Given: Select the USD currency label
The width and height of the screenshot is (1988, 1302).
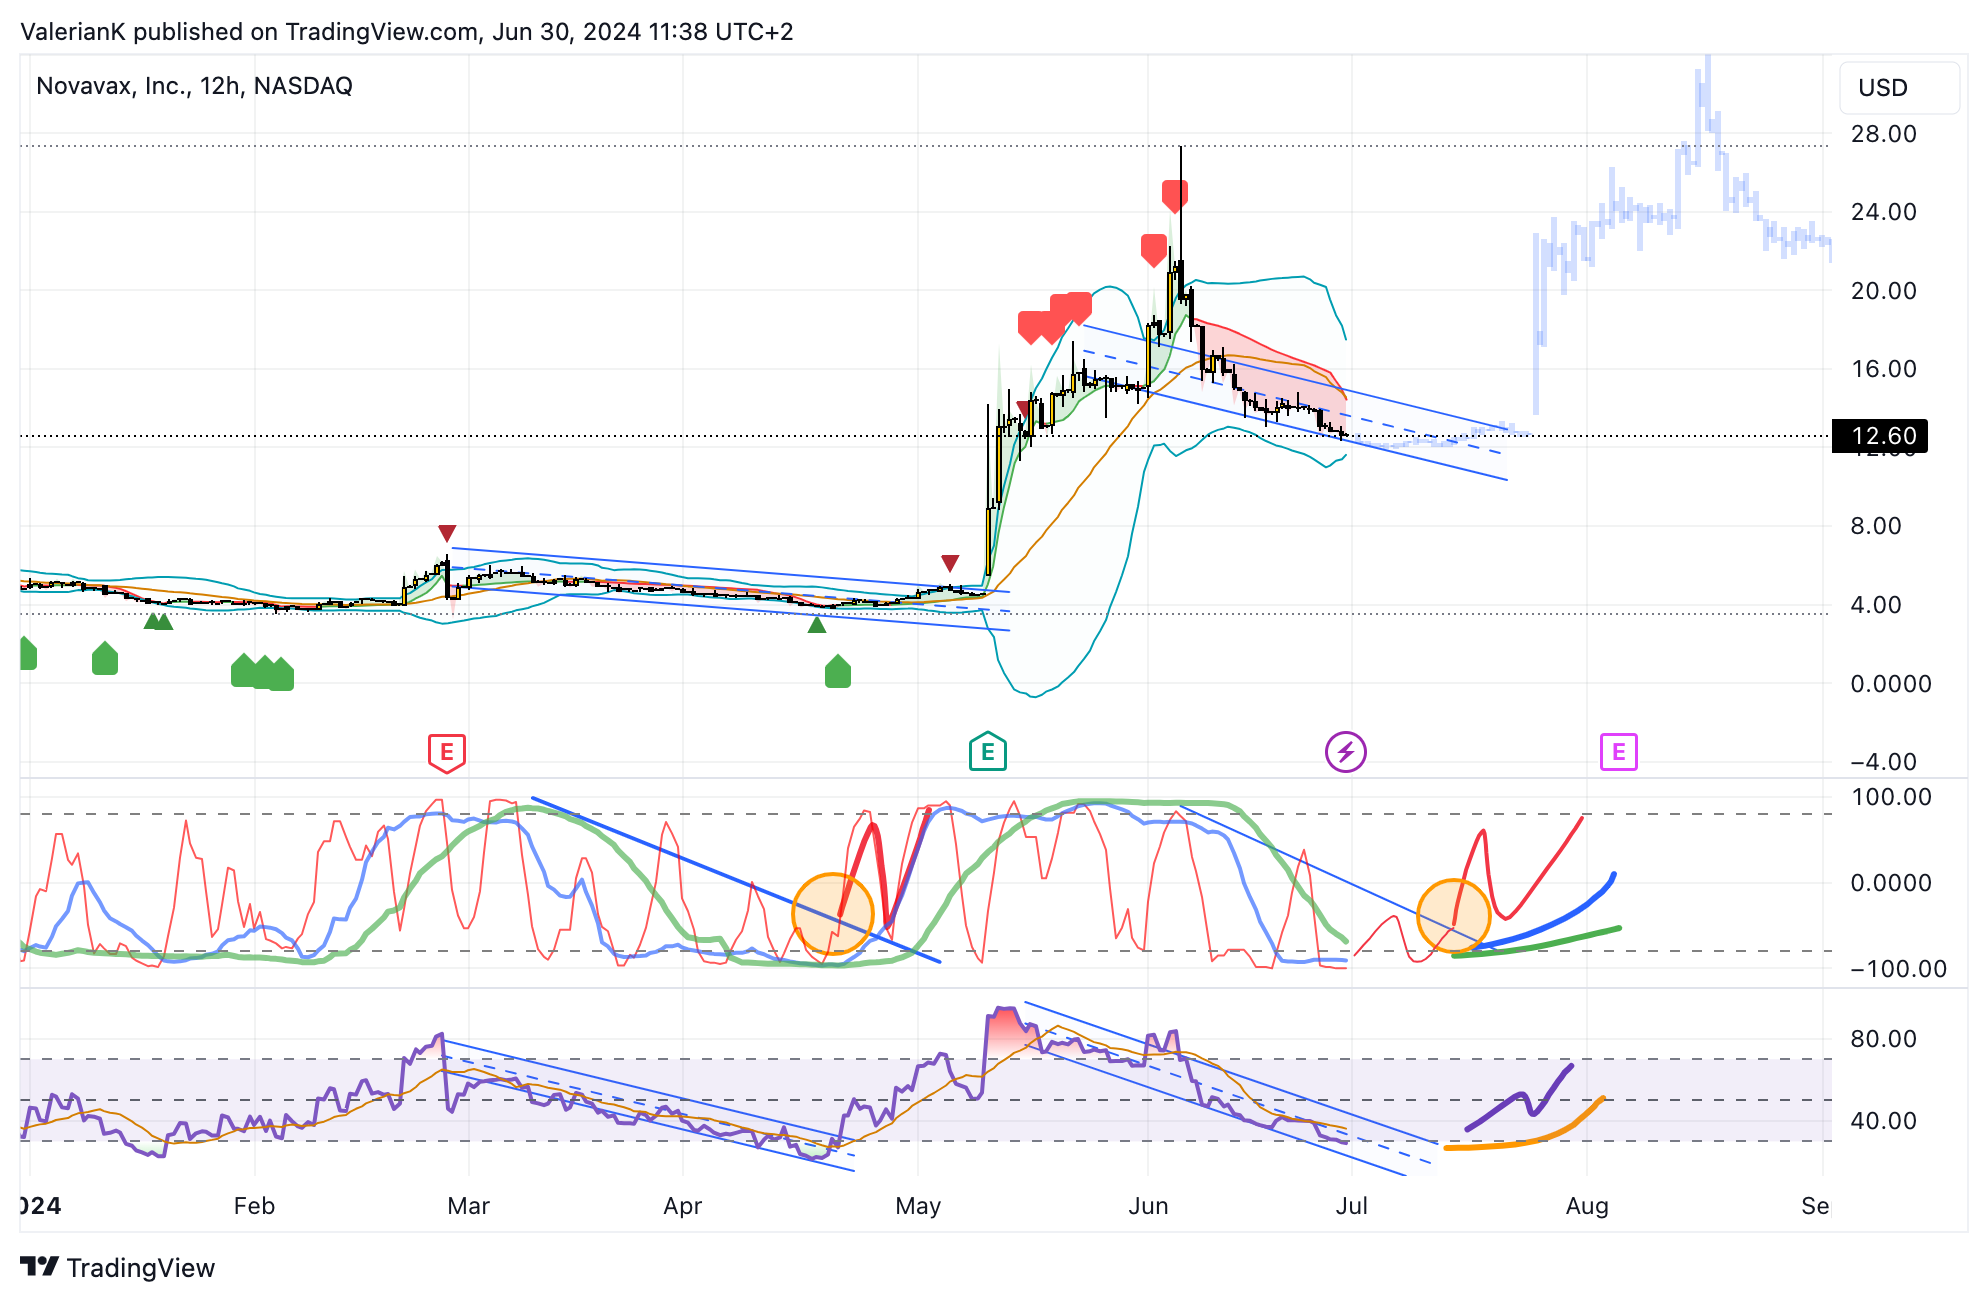Looking at the screenshot, I should click(x=1883, y=88).
